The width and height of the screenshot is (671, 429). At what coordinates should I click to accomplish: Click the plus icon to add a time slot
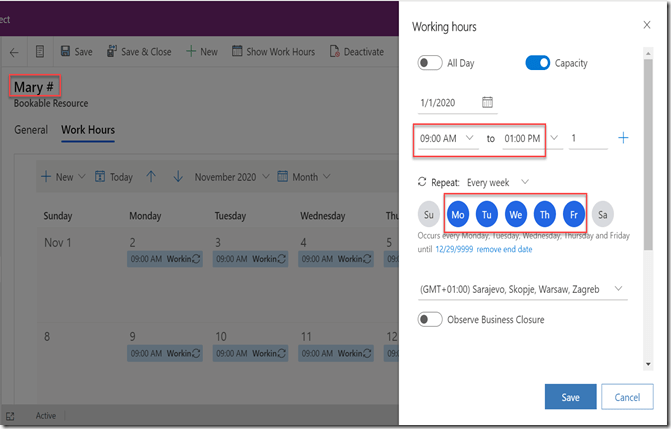point(623,138)
